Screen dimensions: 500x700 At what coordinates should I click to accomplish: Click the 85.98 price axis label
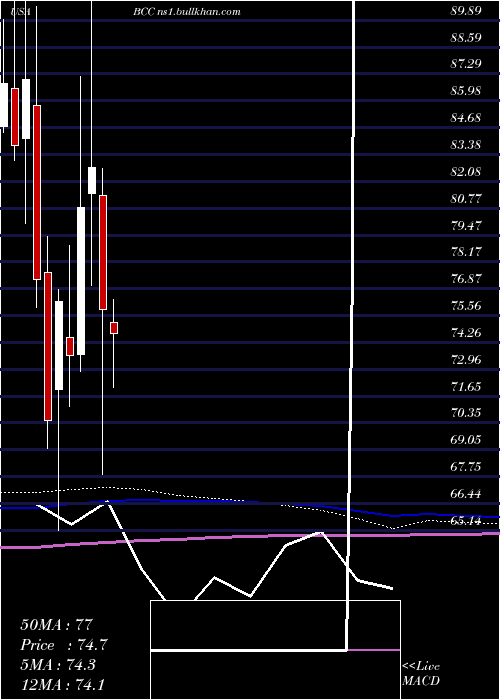(466, 91)
